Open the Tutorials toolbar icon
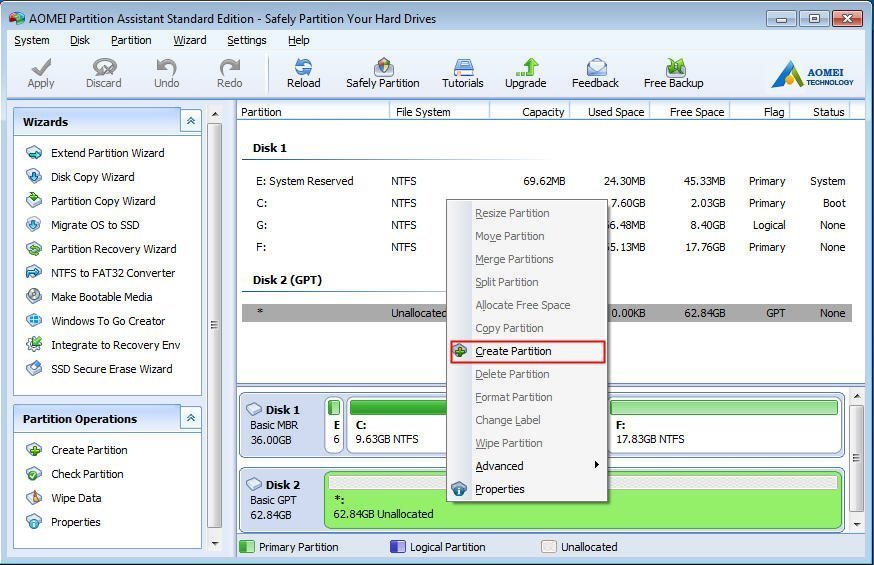 point(463,67)
